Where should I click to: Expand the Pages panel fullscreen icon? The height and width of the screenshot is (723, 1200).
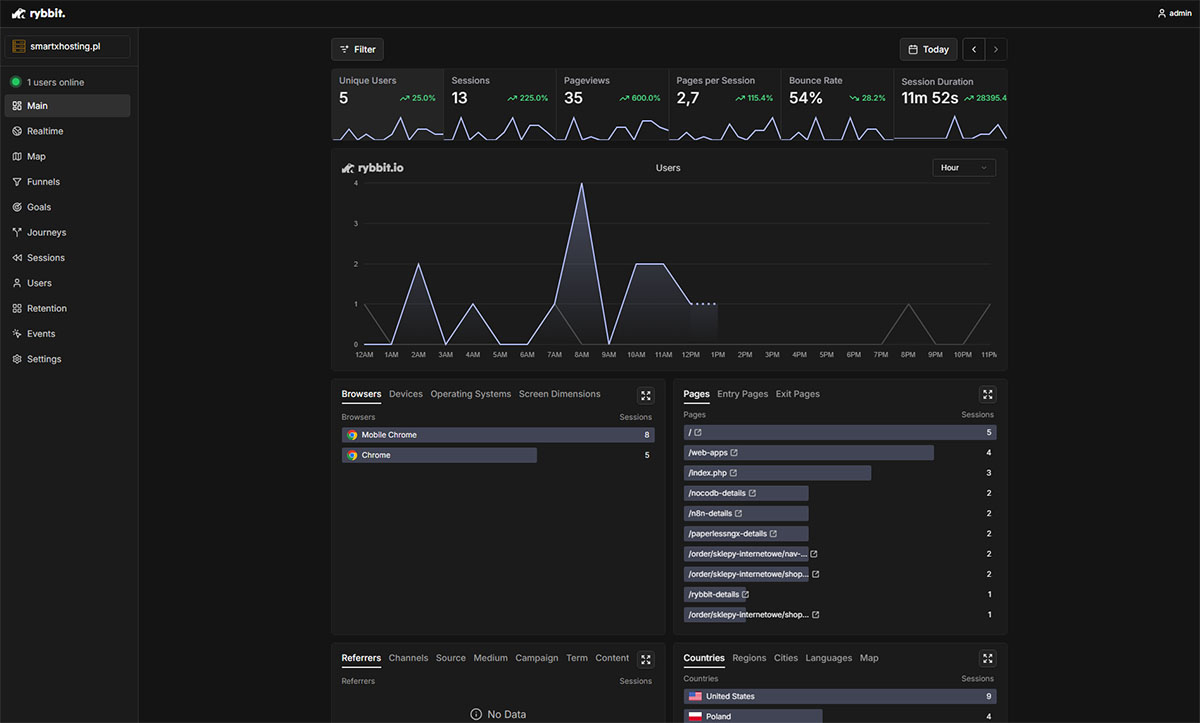pos(987,395)
